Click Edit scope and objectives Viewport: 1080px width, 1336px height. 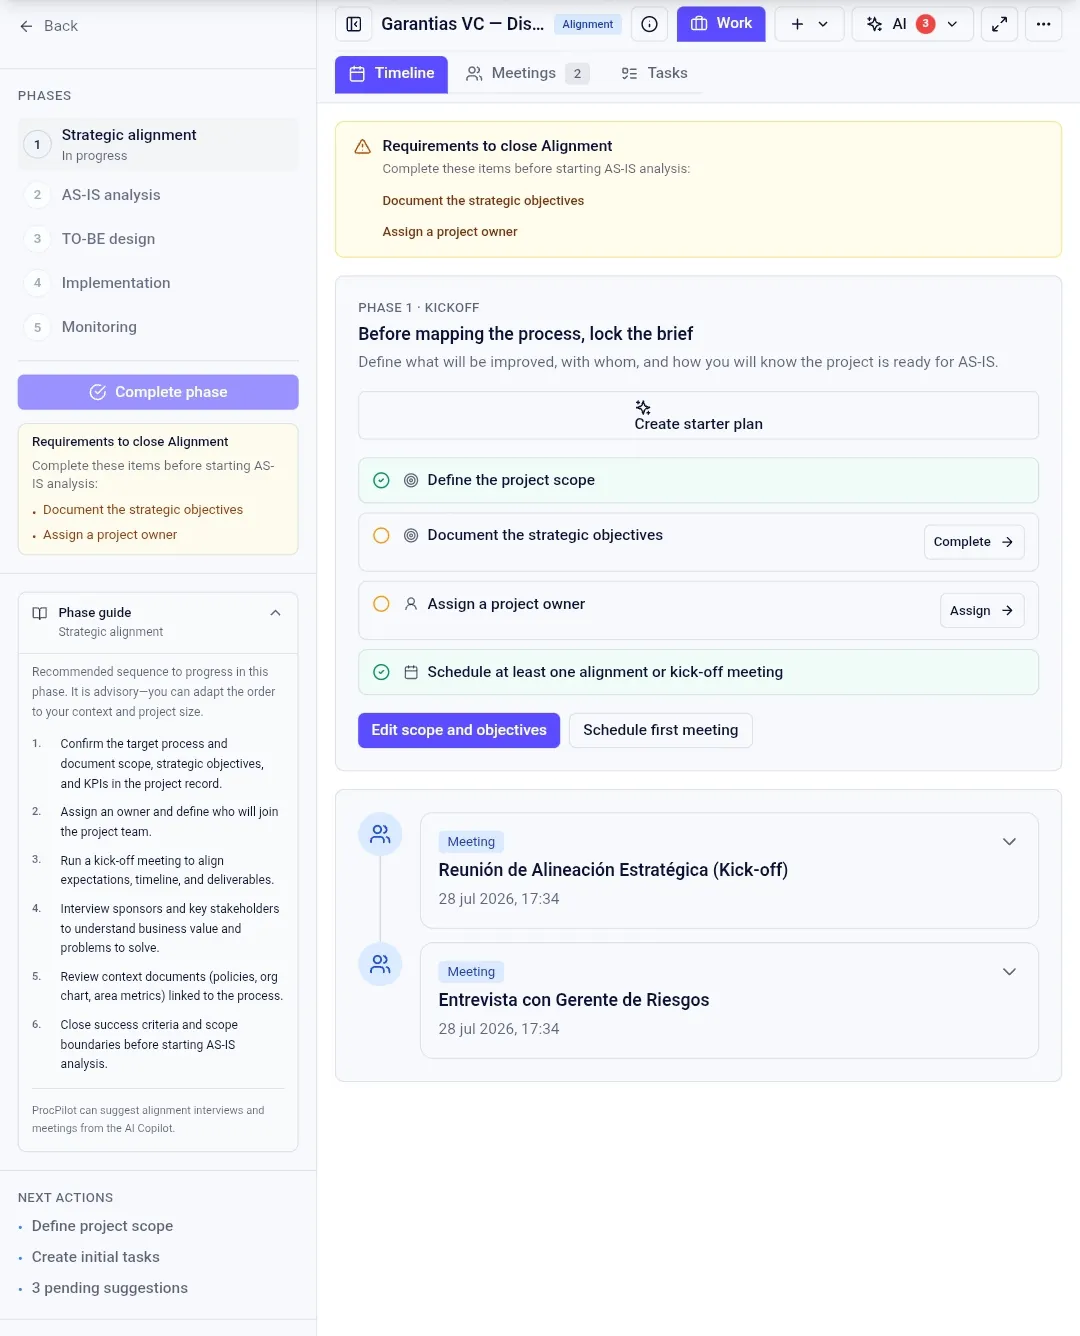(x=459, y=731)
